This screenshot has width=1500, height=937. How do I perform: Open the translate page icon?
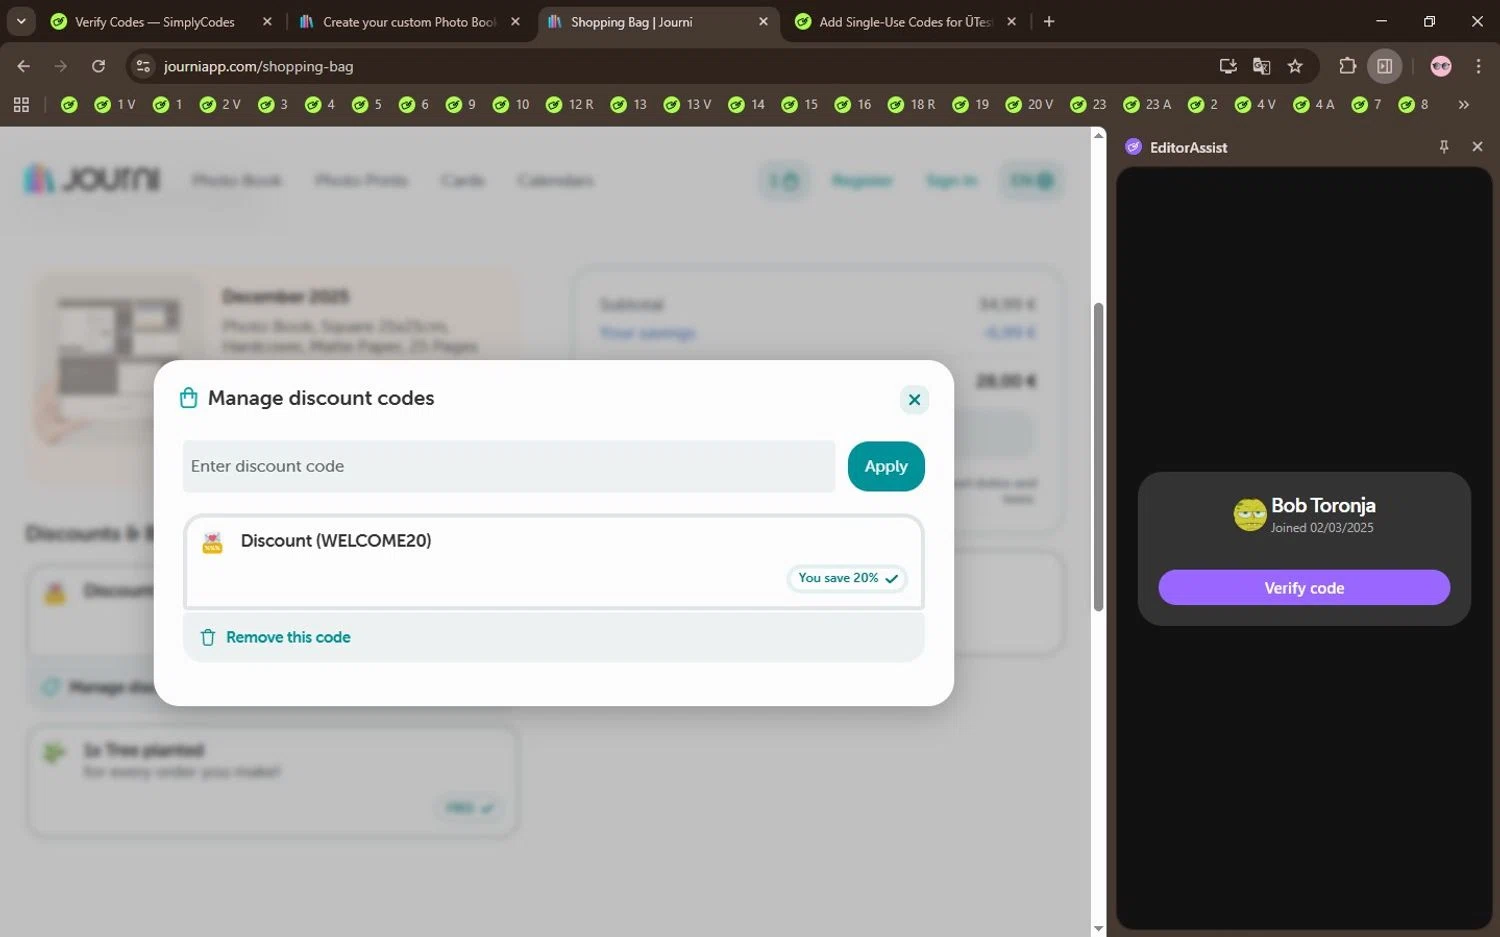1261,66
